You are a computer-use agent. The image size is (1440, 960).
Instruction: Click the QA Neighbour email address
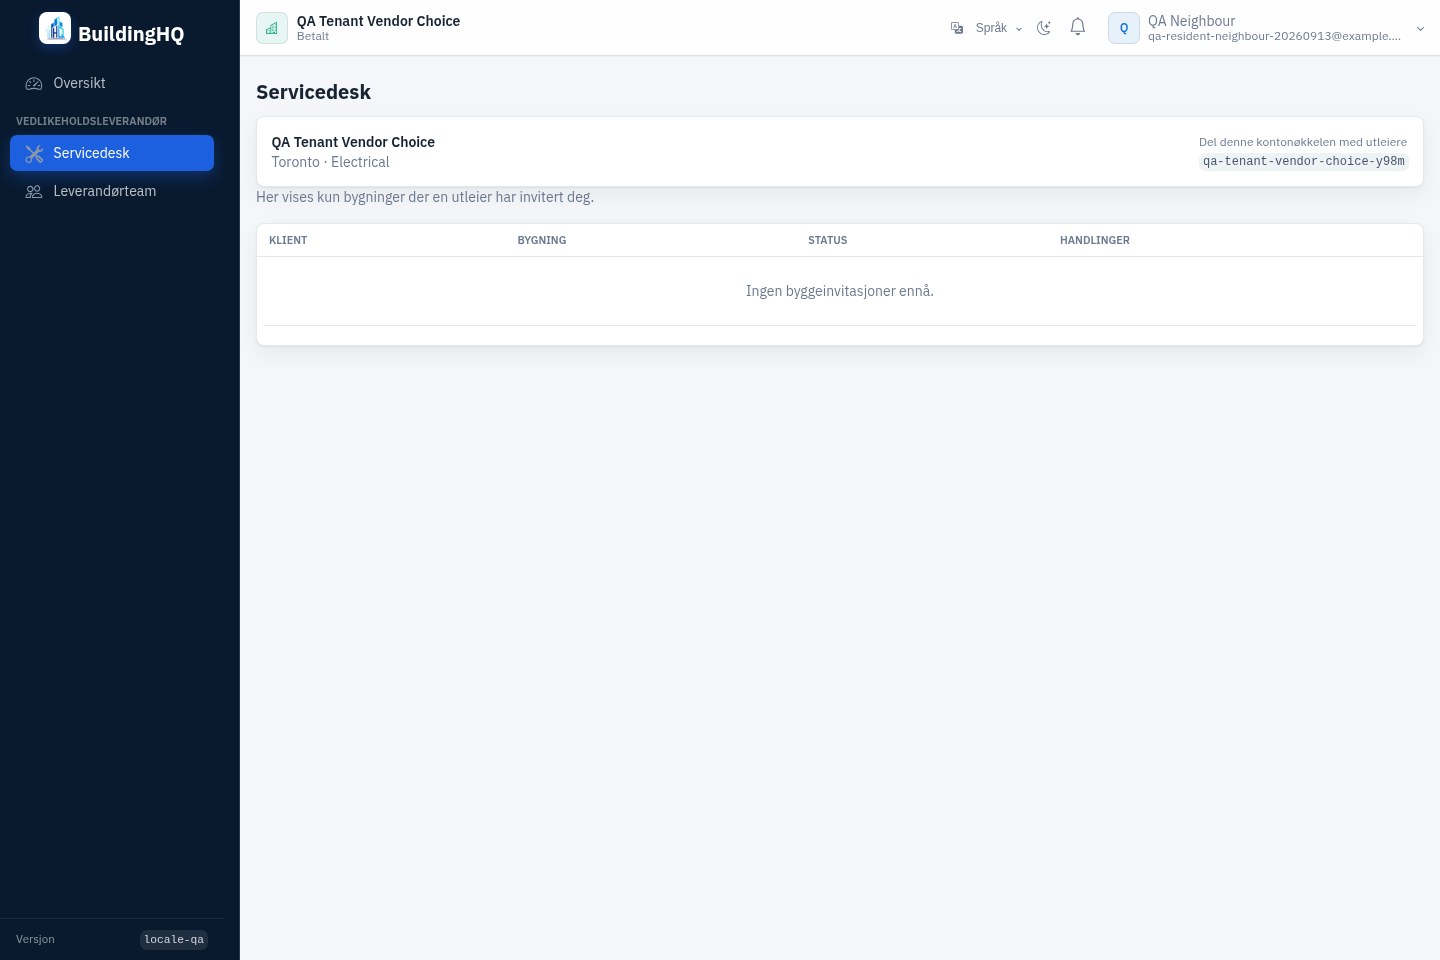pos(1274,36)
